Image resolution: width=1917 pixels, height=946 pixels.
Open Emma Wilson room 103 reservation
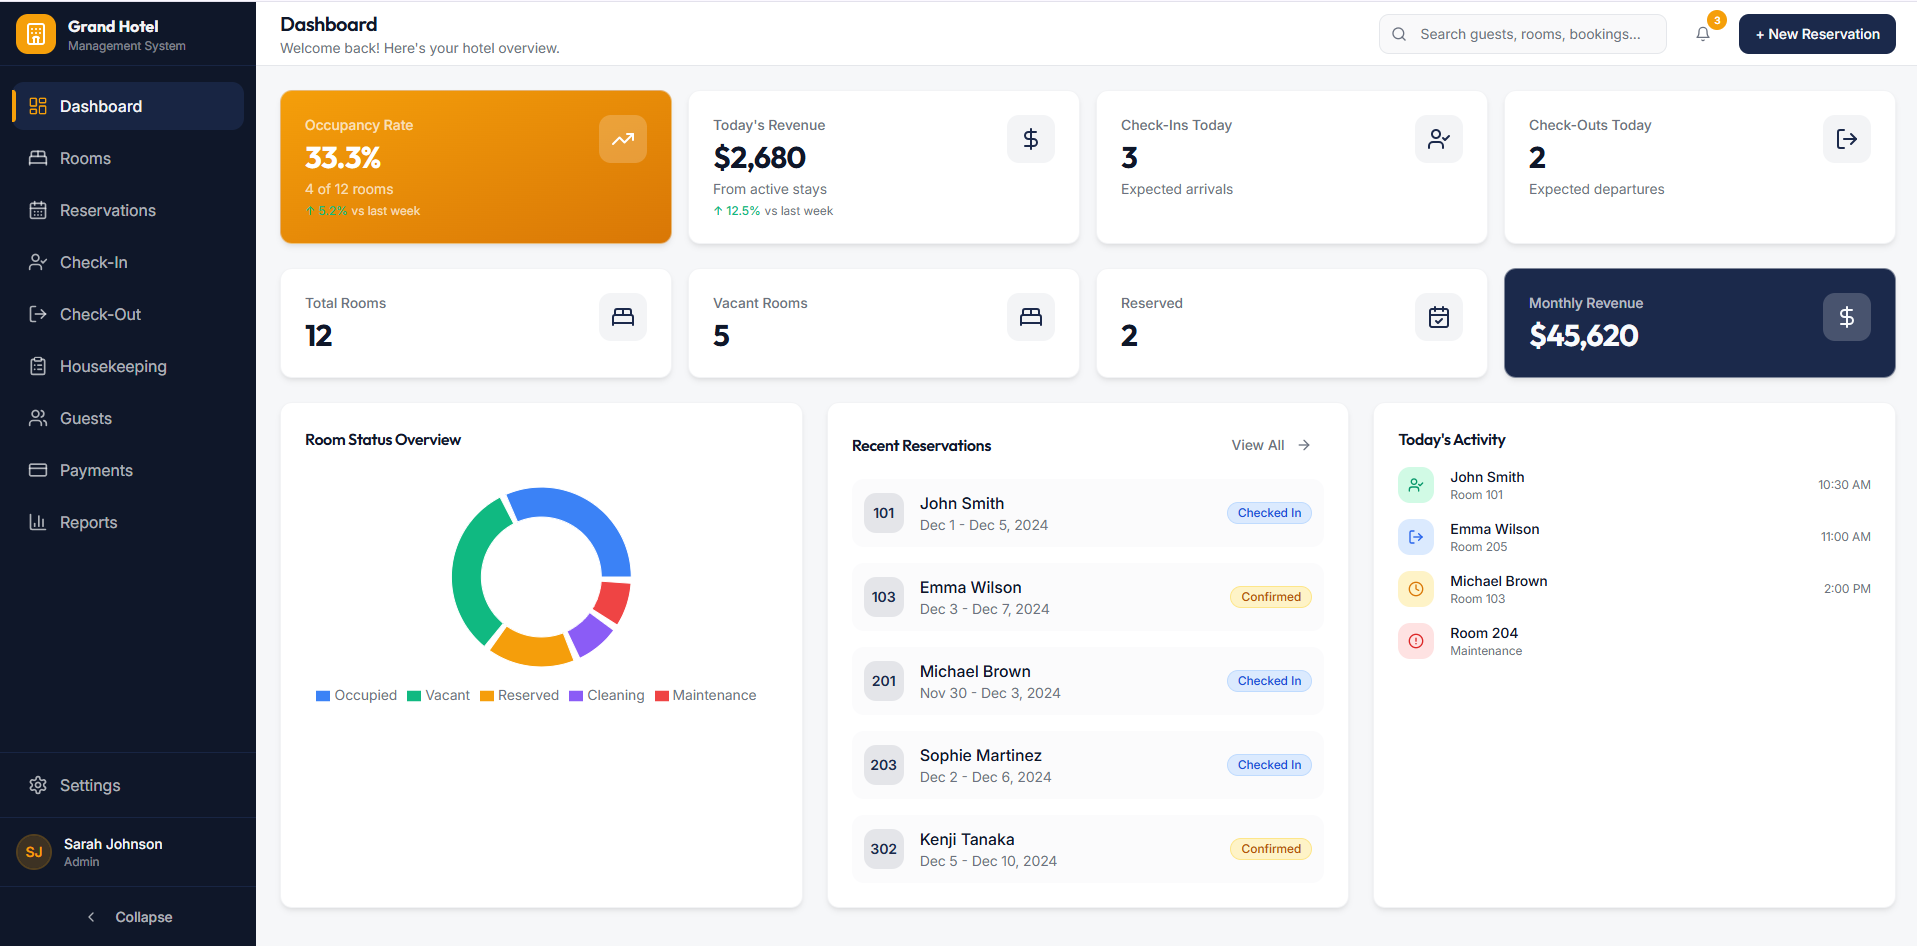pyautogui.click(x=1088, y=597)
